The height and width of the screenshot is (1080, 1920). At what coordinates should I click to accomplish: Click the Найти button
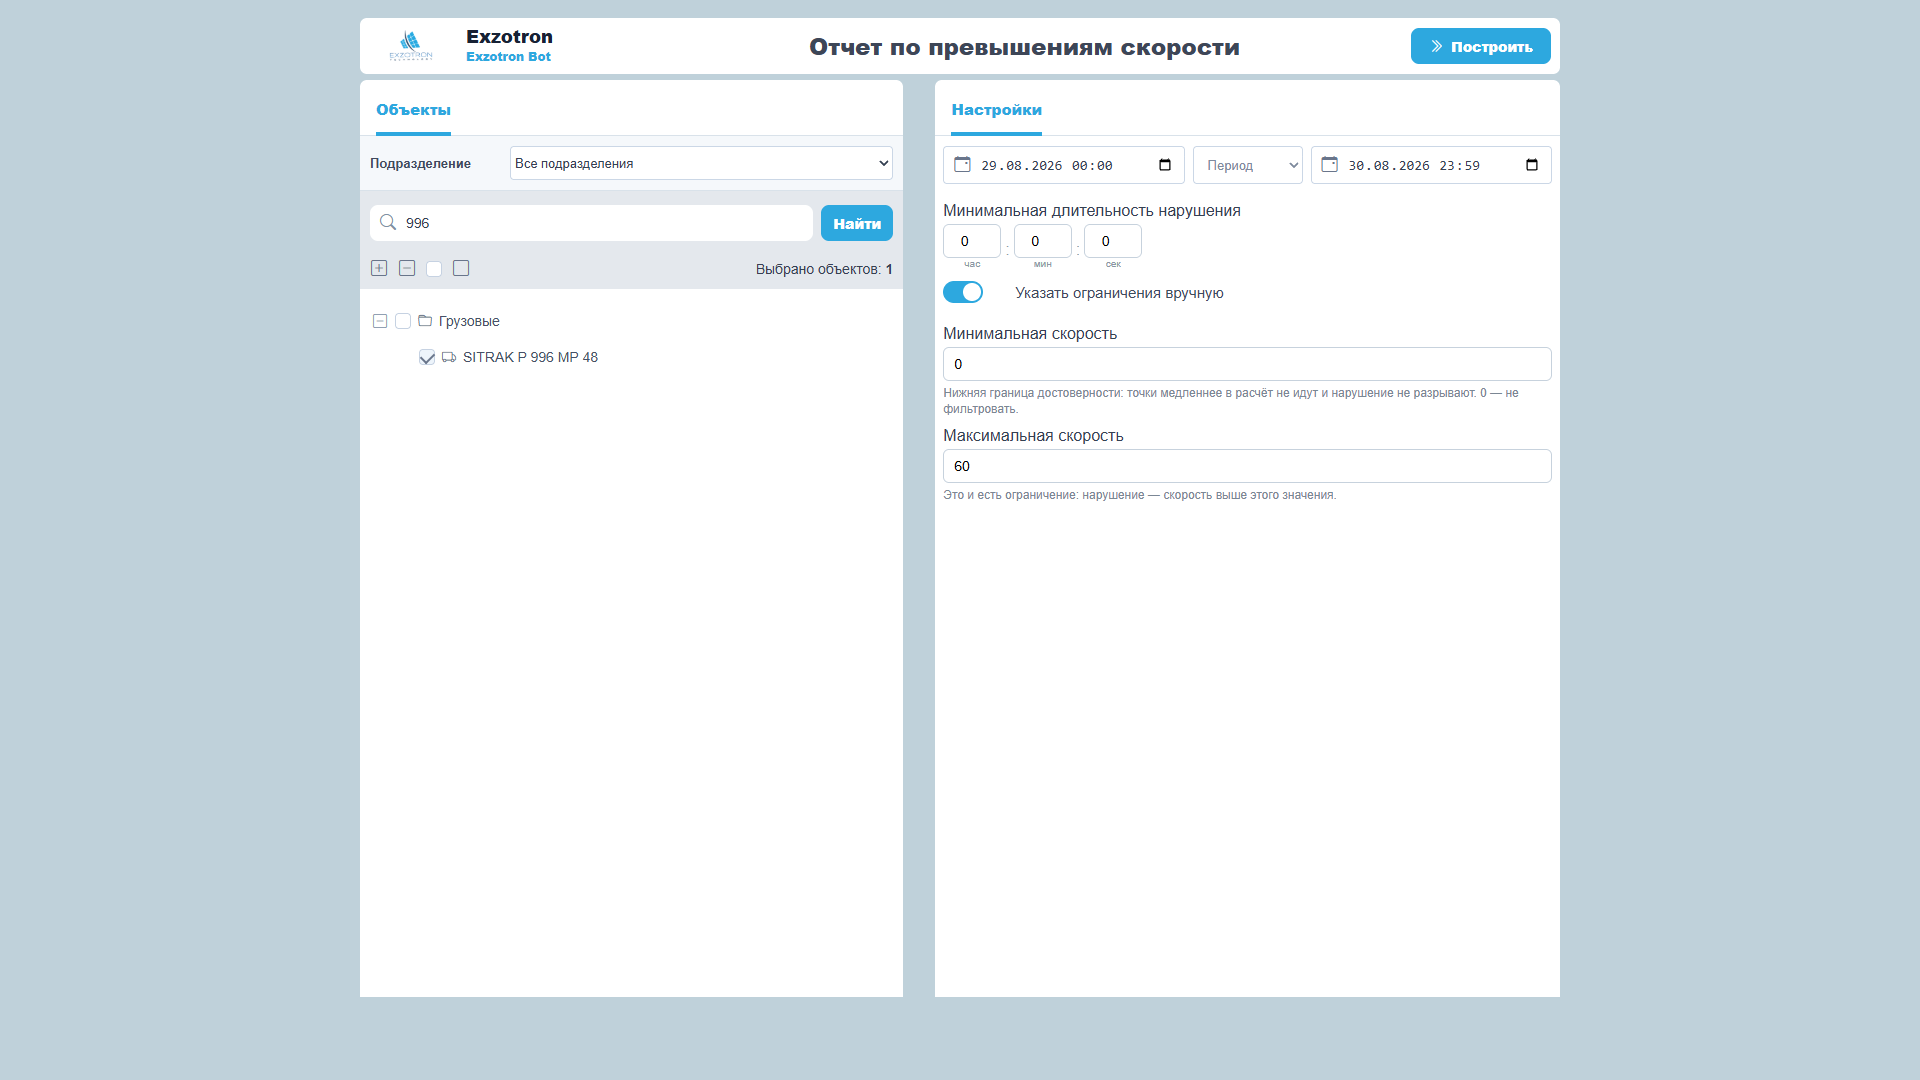tap(857, 223)
